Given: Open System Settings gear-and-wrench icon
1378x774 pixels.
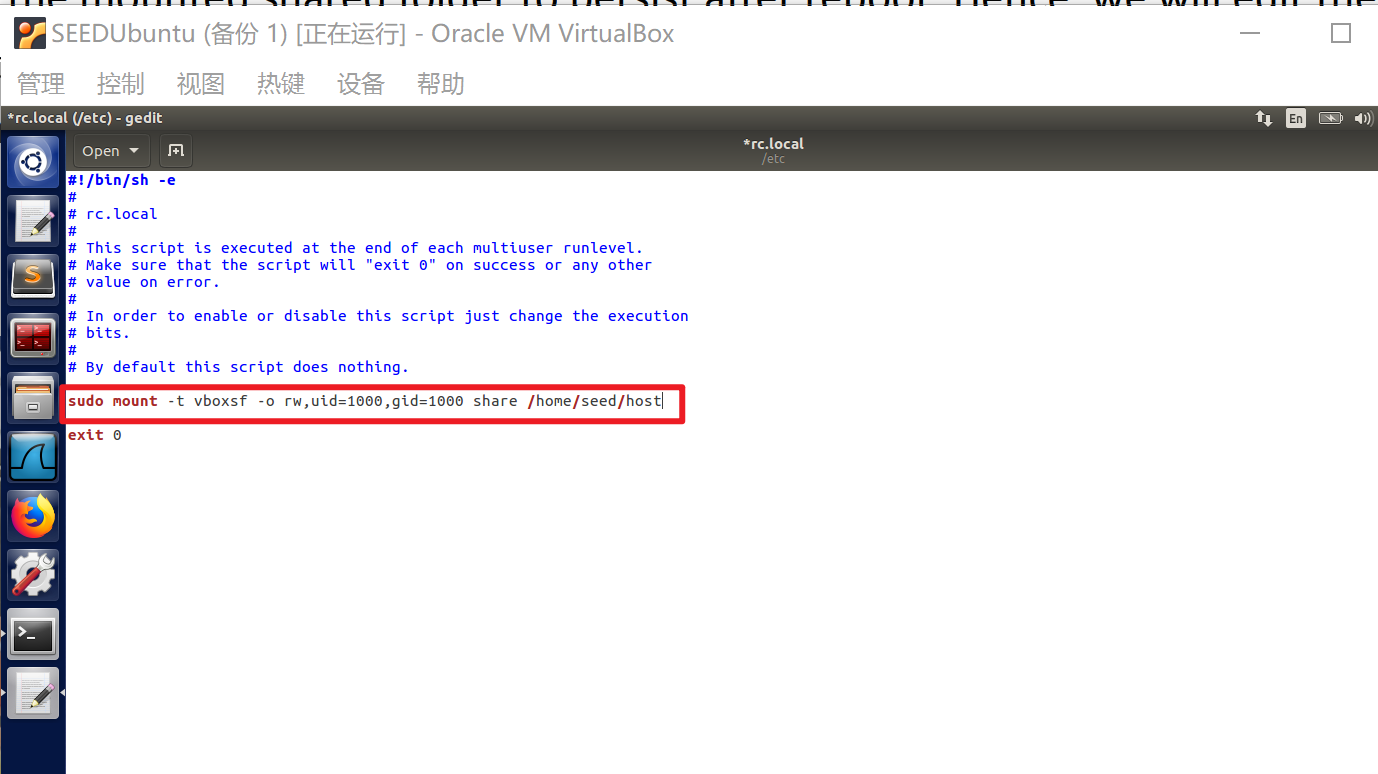Looking at the screenshot, I should (x=33, y=575).
